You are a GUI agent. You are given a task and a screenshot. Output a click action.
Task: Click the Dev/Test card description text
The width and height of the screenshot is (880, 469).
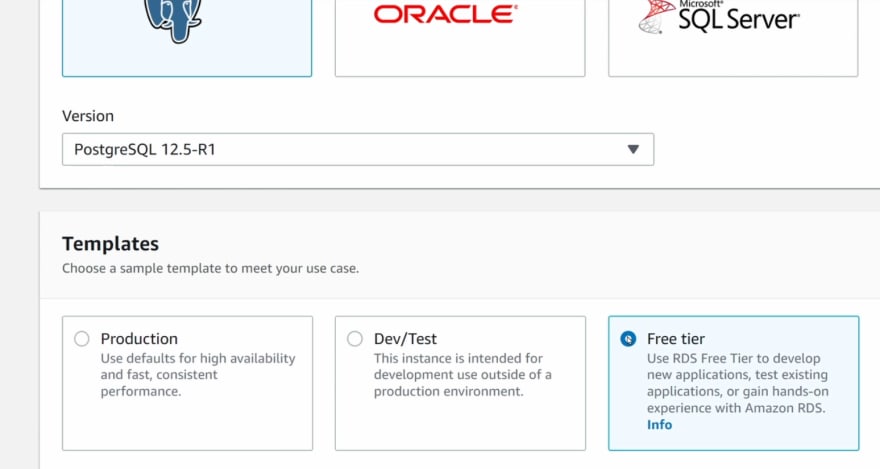[462, 375]
